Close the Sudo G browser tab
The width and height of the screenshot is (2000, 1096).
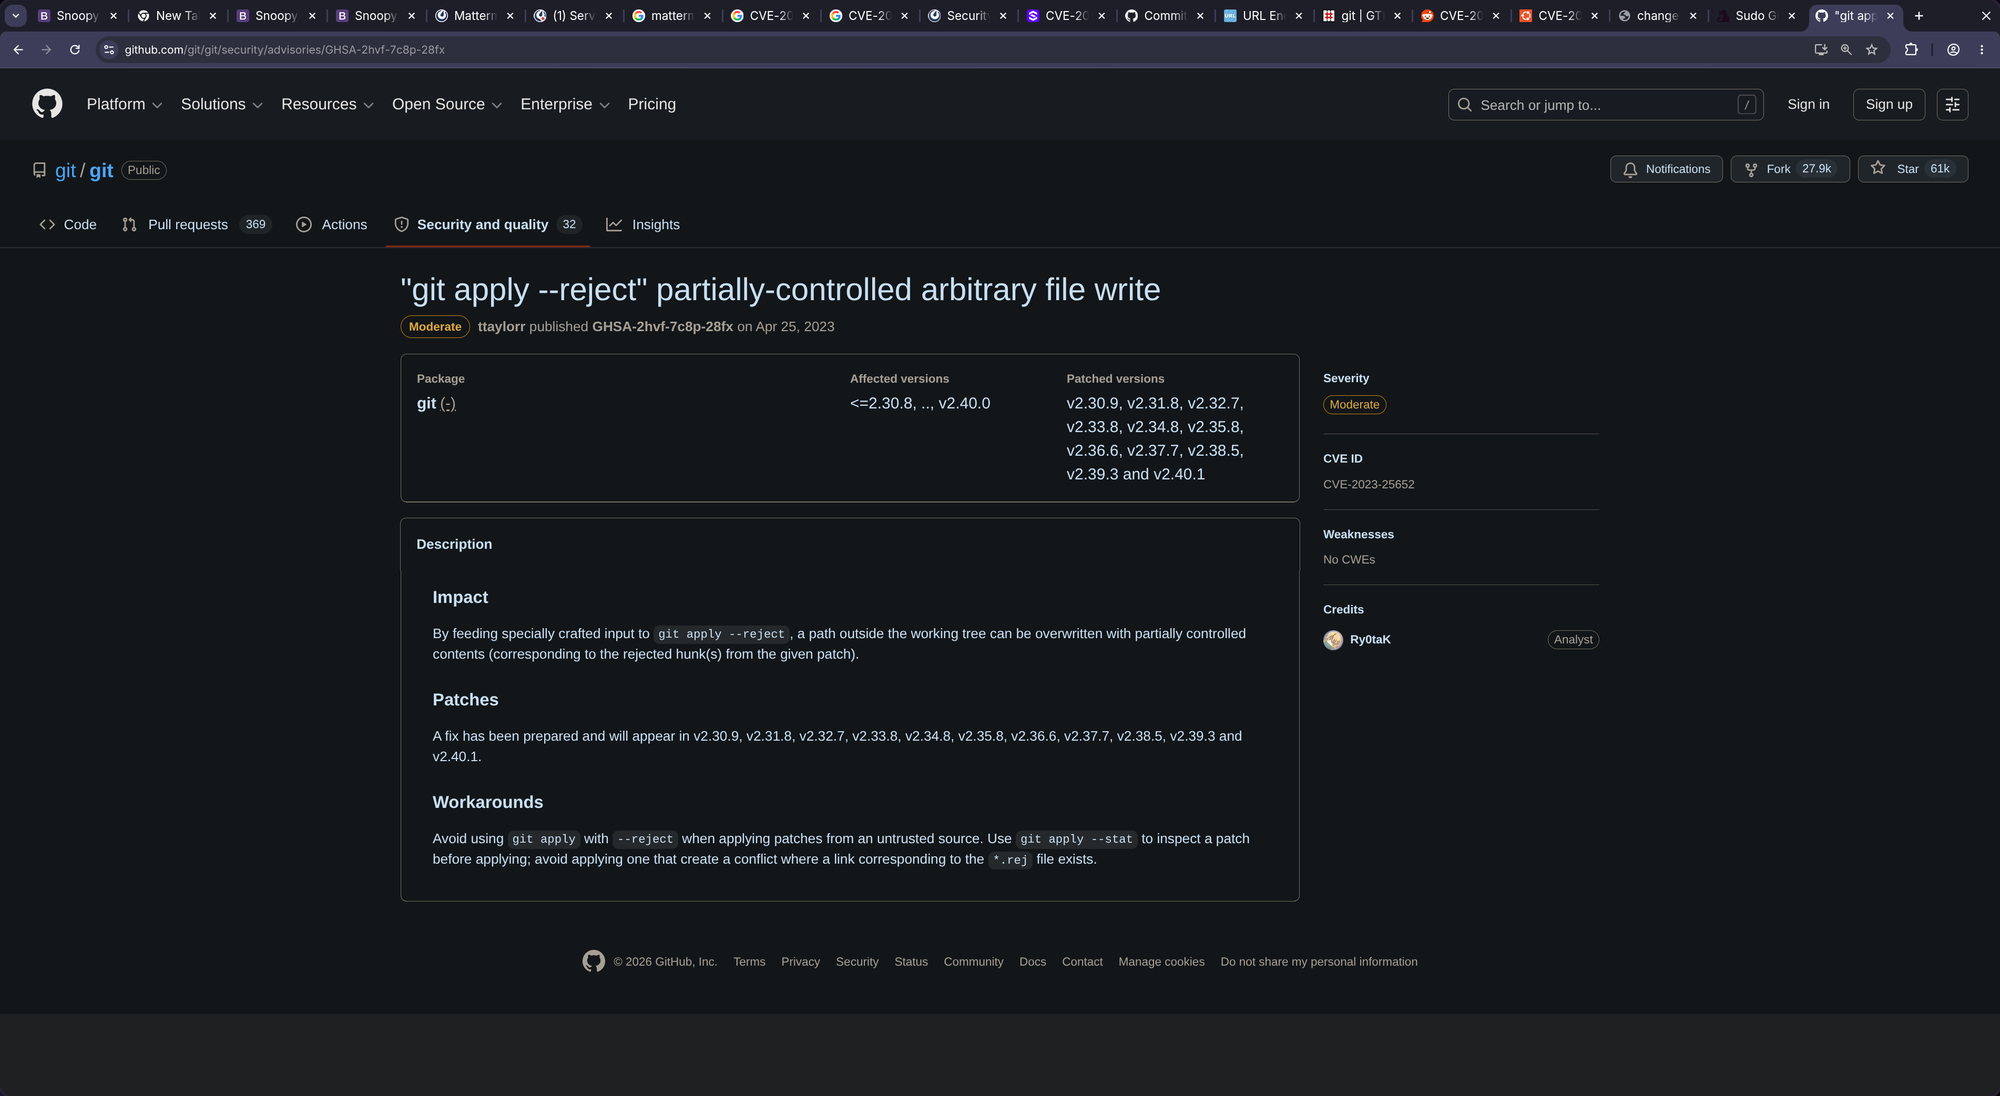pos(1792,16)
